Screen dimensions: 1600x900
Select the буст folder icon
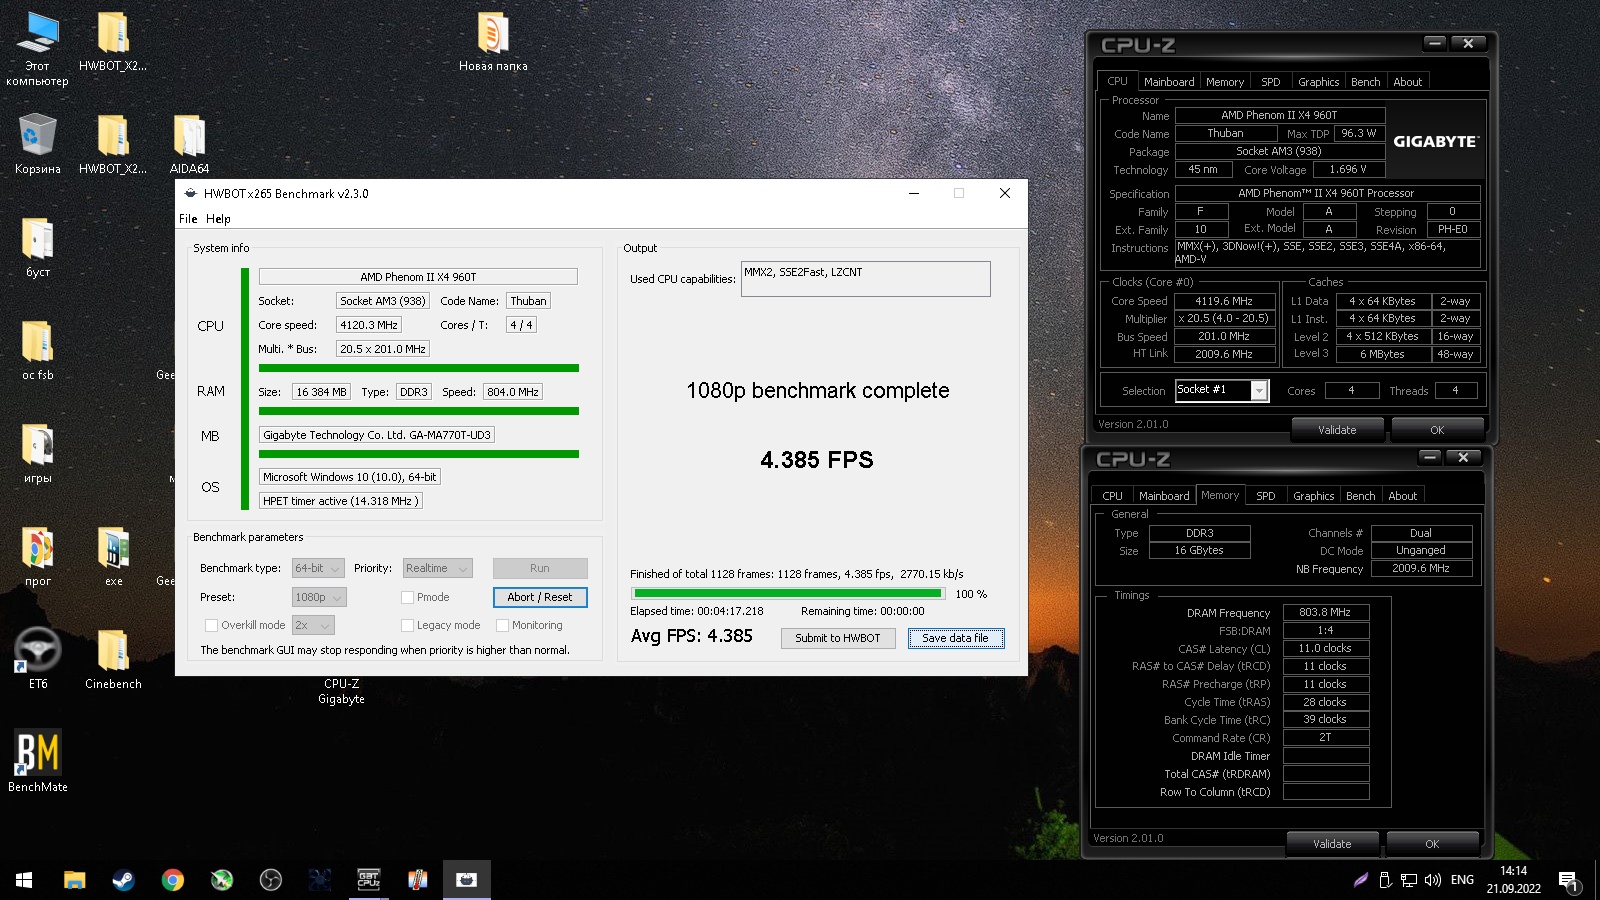(37, 248)
